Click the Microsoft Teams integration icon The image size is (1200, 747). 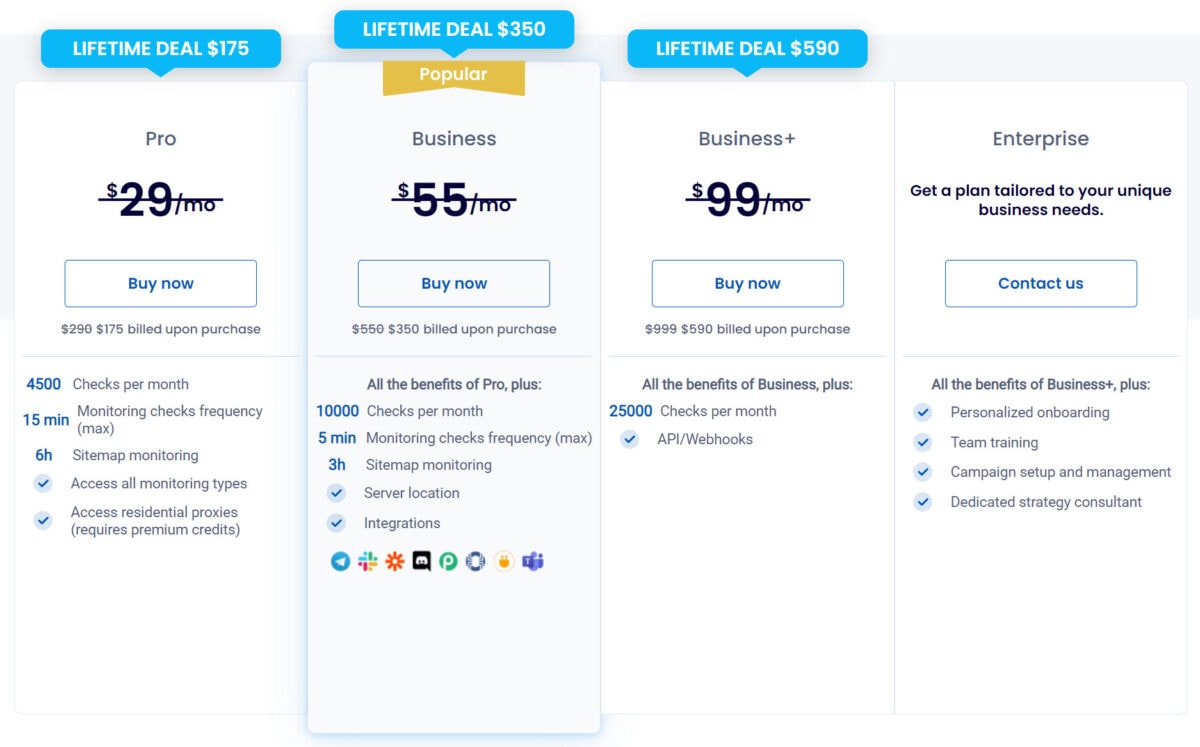pos(531,561)
